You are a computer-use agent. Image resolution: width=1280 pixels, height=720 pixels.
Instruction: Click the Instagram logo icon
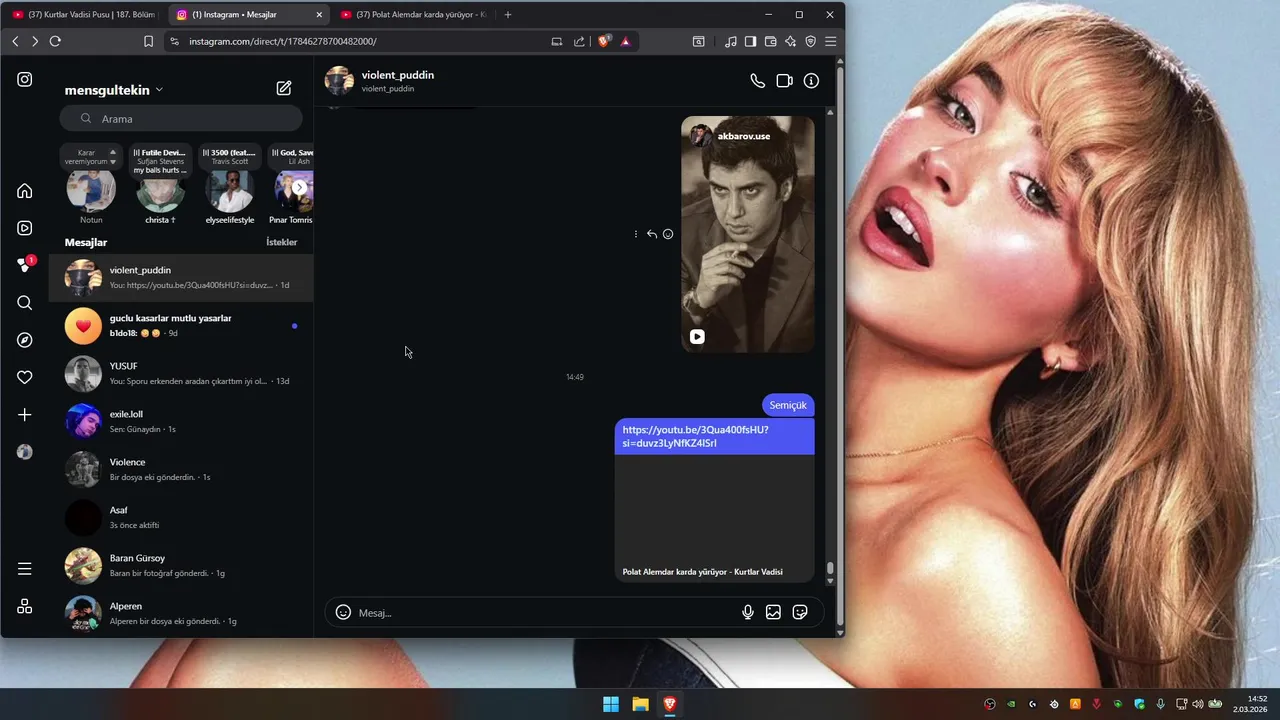(25, 80)
